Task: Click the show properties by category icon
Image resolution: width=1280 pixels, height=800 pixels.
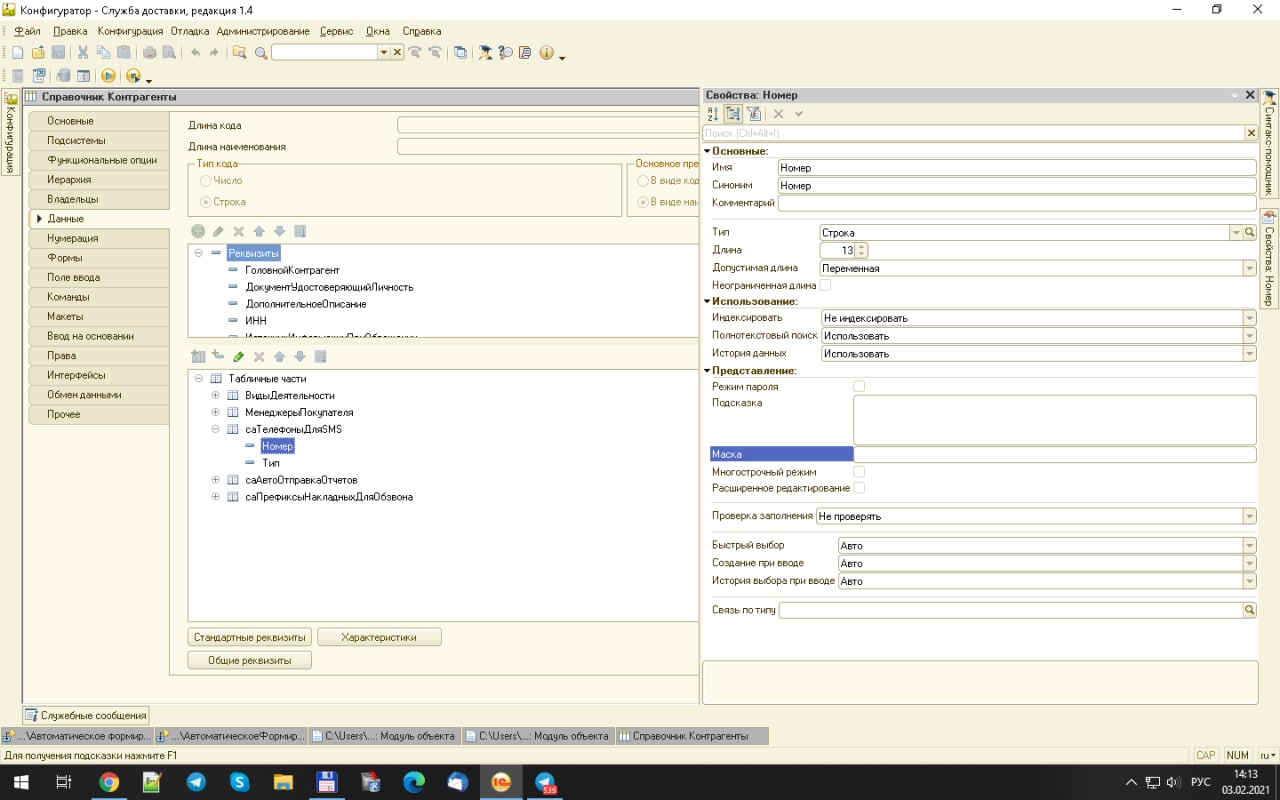Action: [733, 114]
